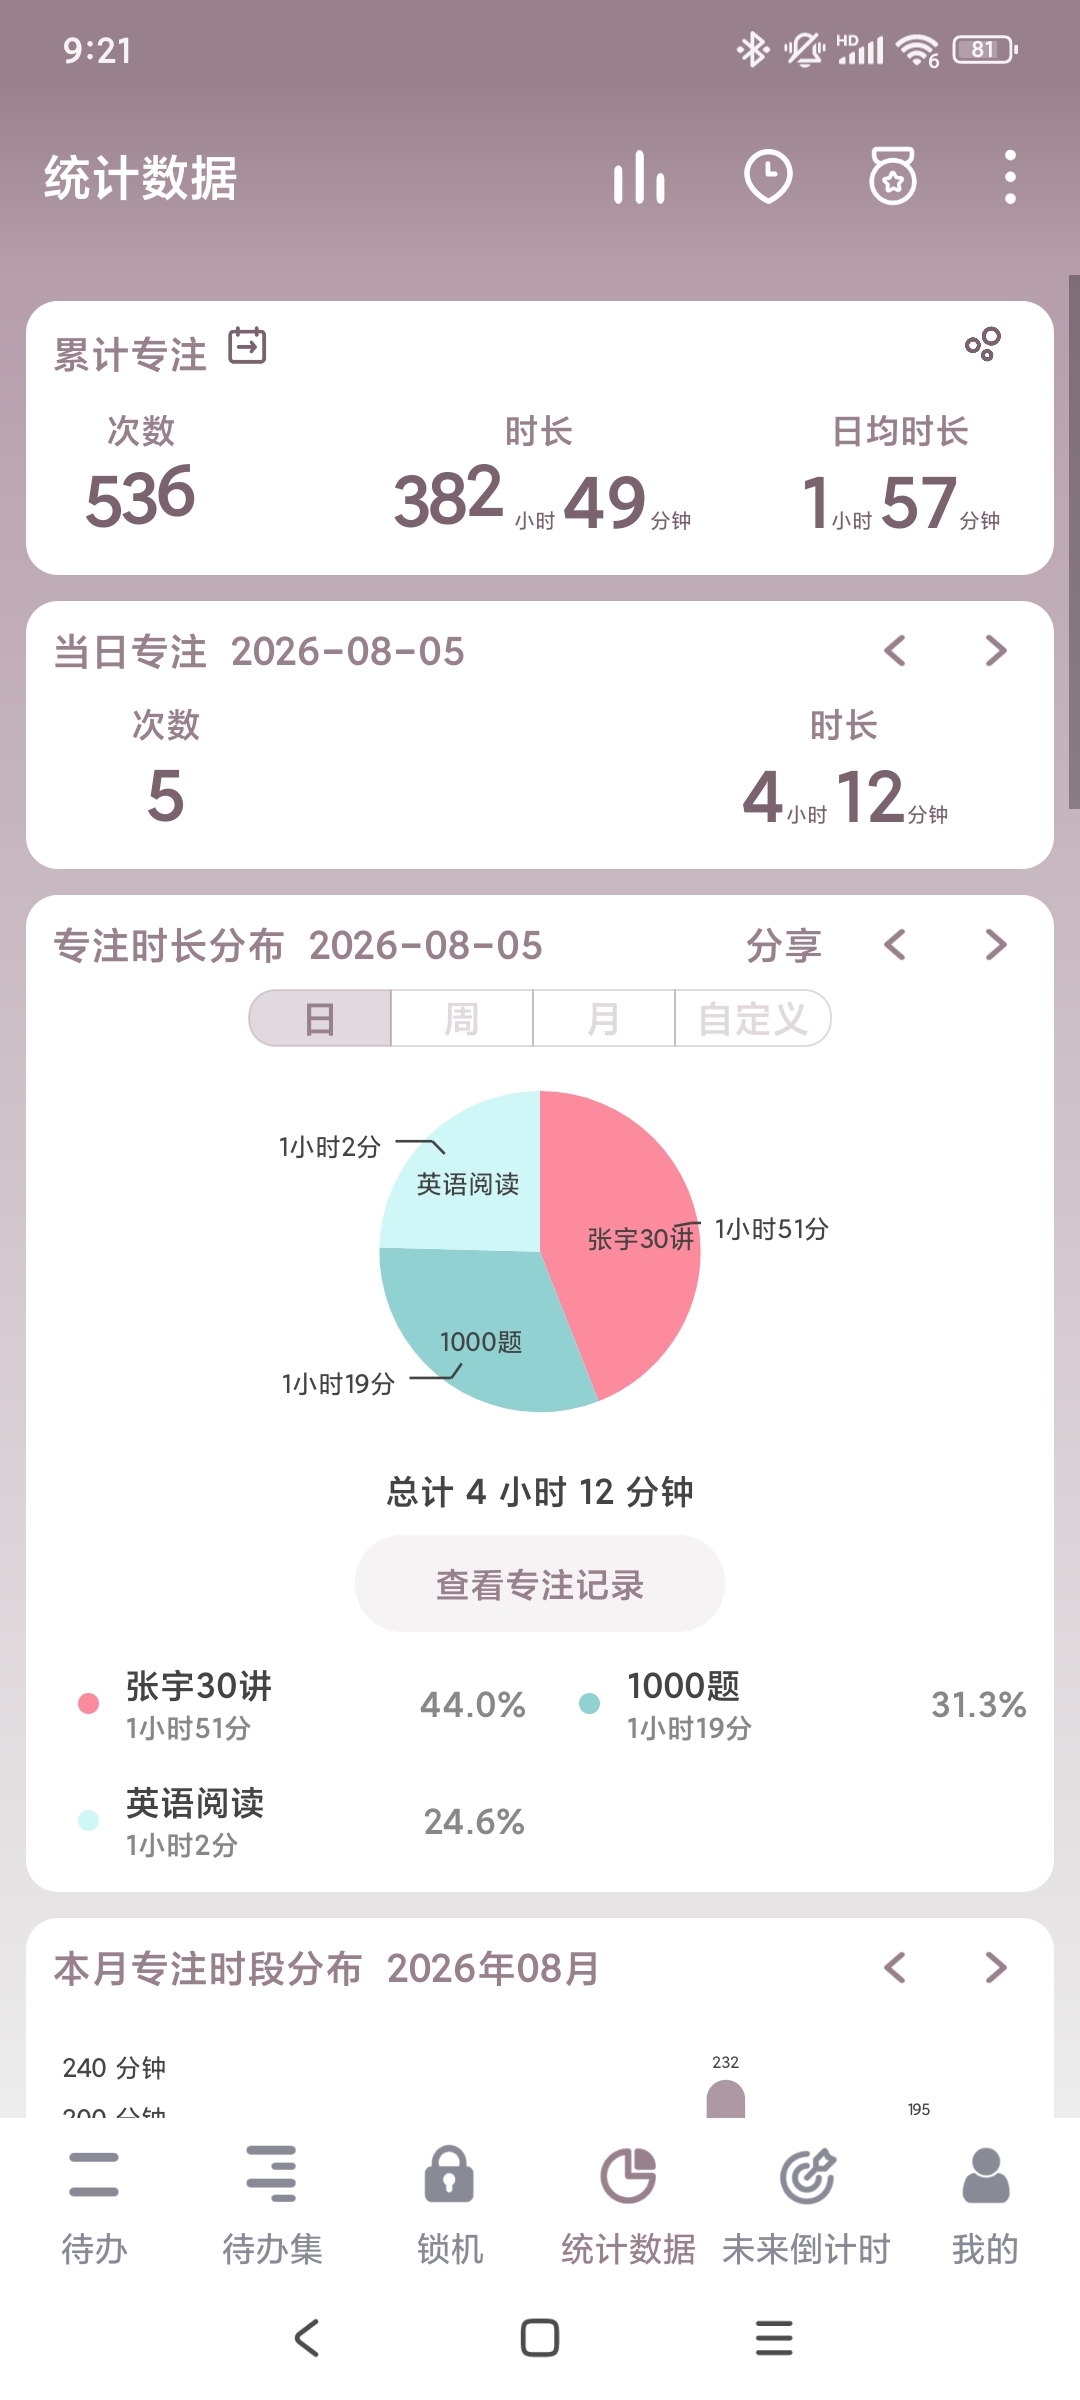Choose the 自定义 range segment
The image size is (1080, 2400).
[x=753, y=1019]
